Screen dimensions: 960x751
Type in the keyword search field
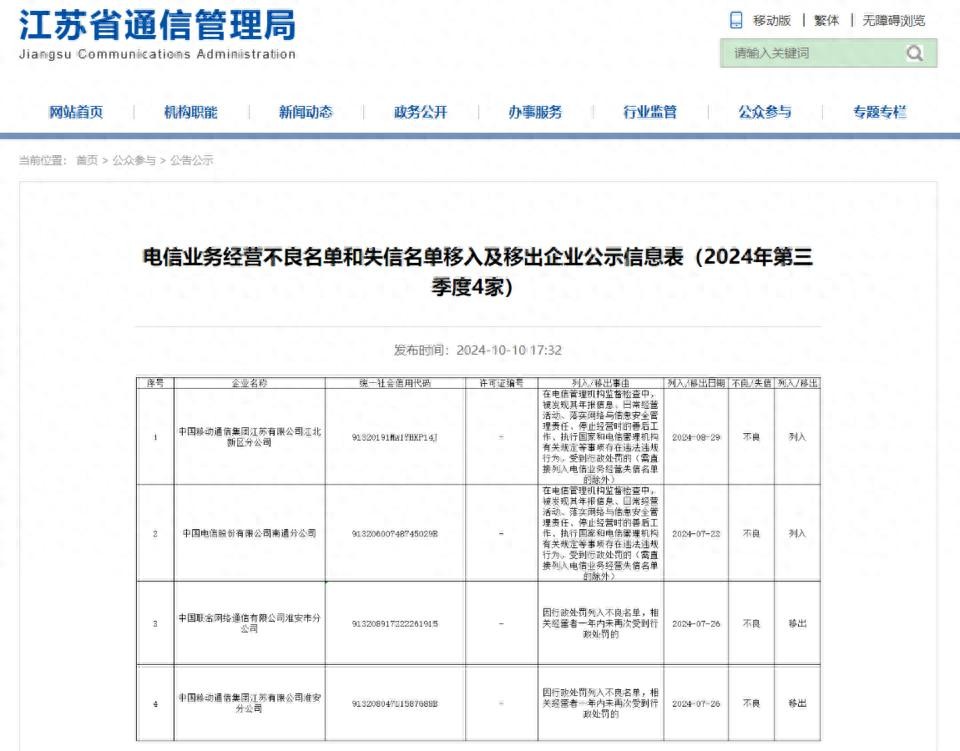pos(810,53)
